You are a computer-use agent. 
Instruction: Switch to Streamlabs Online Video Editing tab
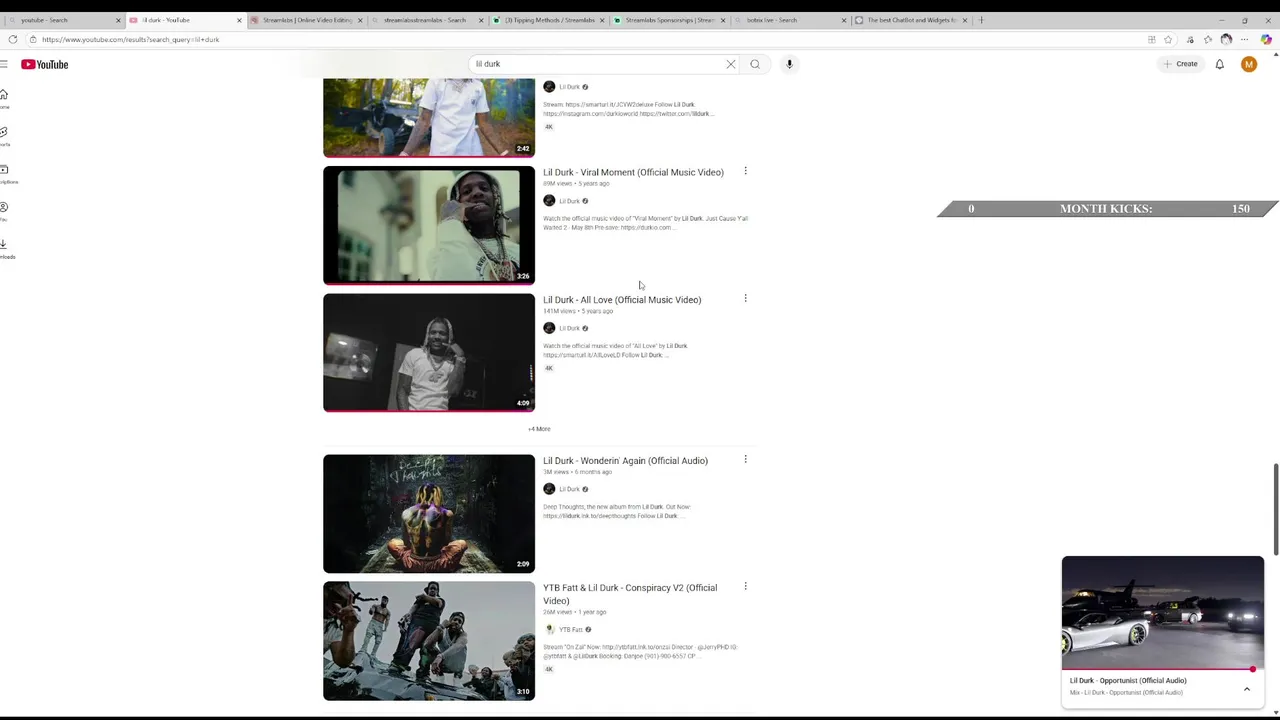click(x=305, y=20)
